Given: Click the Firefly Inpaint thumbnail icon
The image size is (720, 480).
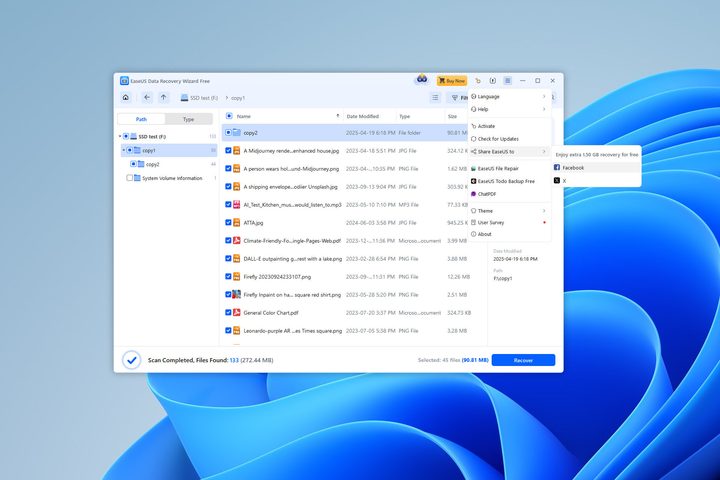Looking at the screenshot, I should [236, 294].
